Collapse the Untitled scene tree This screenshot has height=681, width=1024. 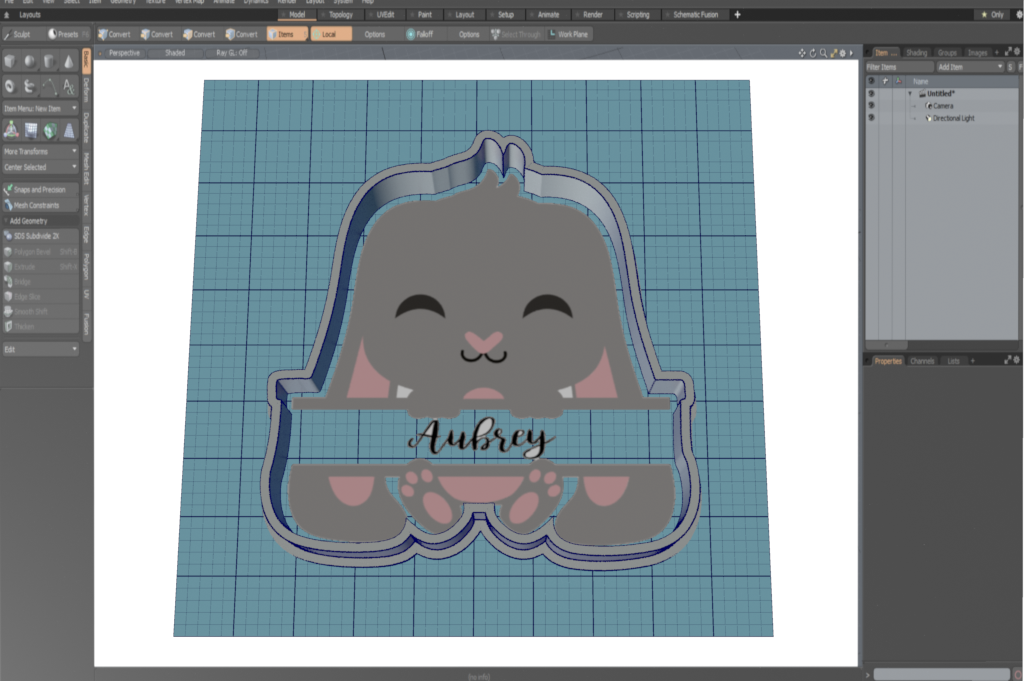click(910, 94)
